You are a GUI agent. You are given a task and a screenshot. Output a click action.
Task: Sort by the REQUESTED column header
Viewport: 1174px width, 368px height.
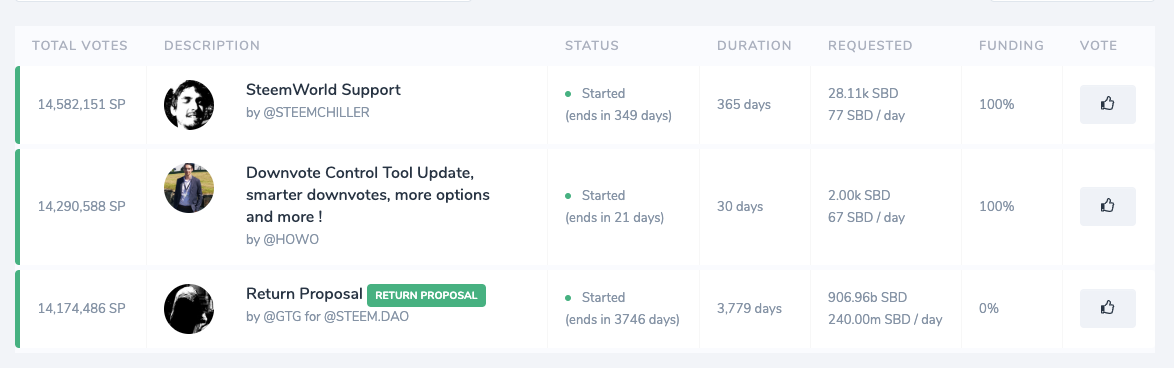click(870, 46)
